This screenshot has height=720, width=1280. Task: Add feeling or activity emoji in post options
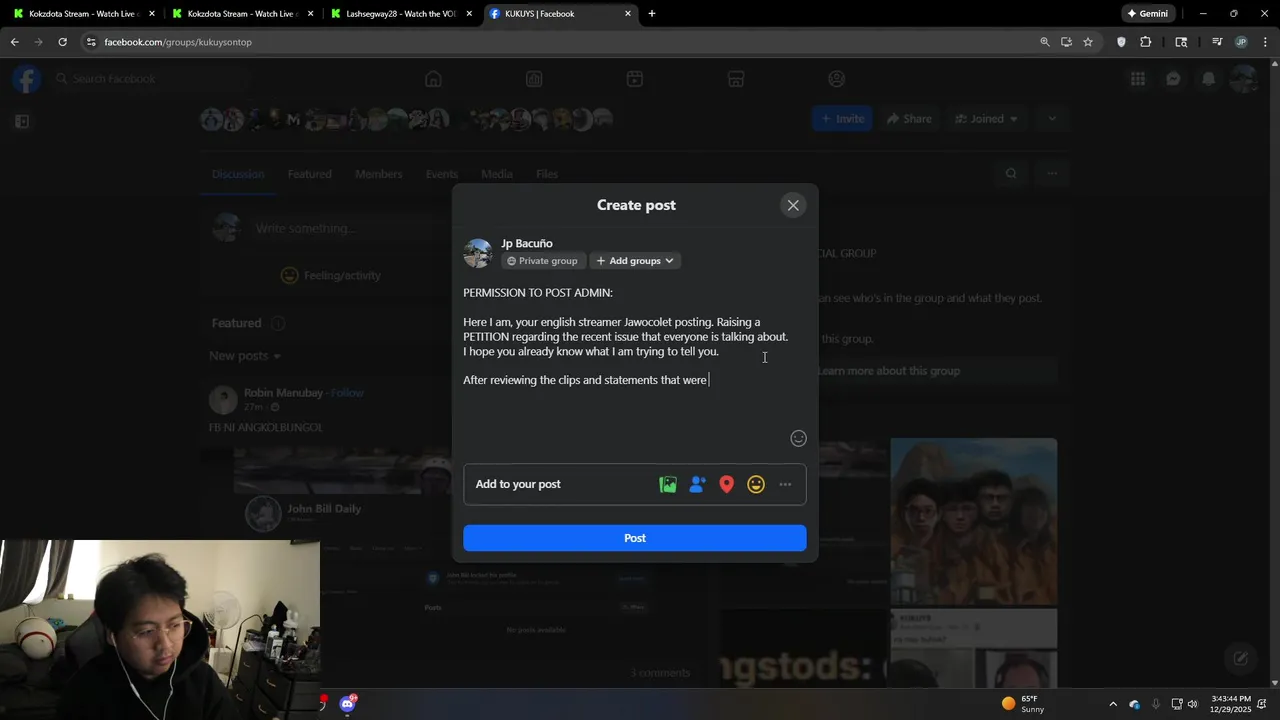756,484
